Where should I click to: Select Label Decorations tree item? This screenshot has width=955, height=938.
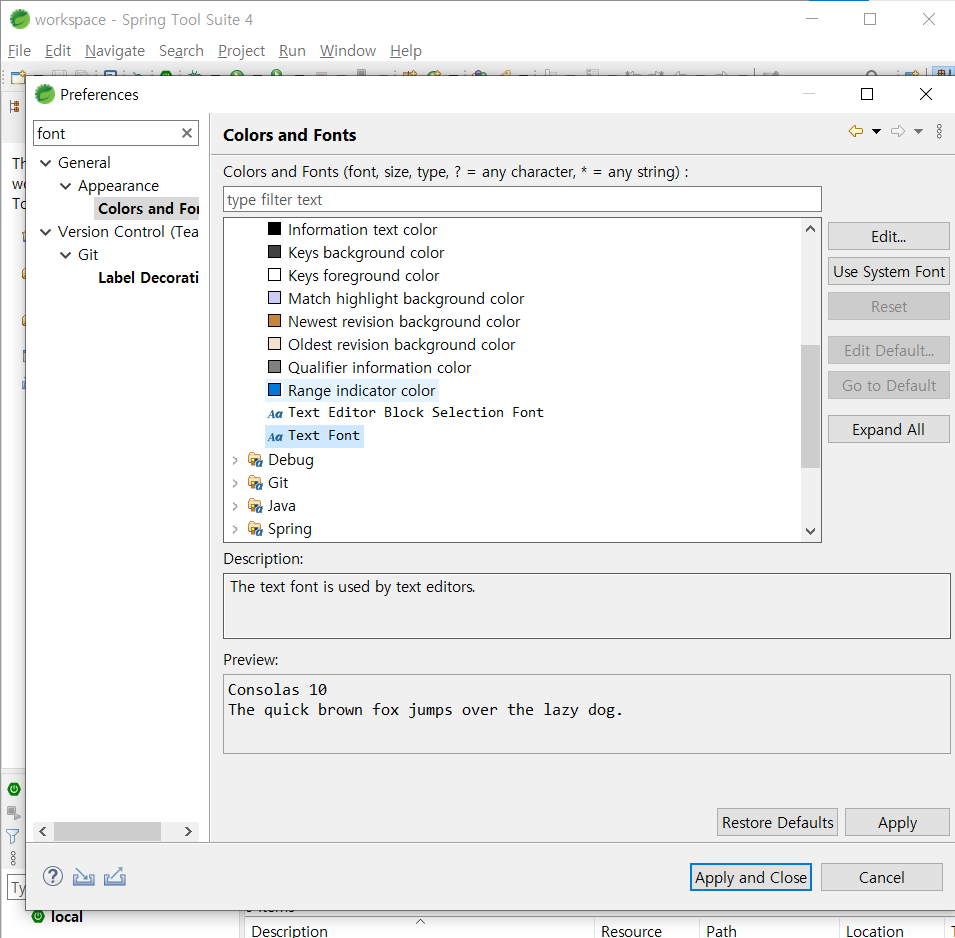pos(148,278)
